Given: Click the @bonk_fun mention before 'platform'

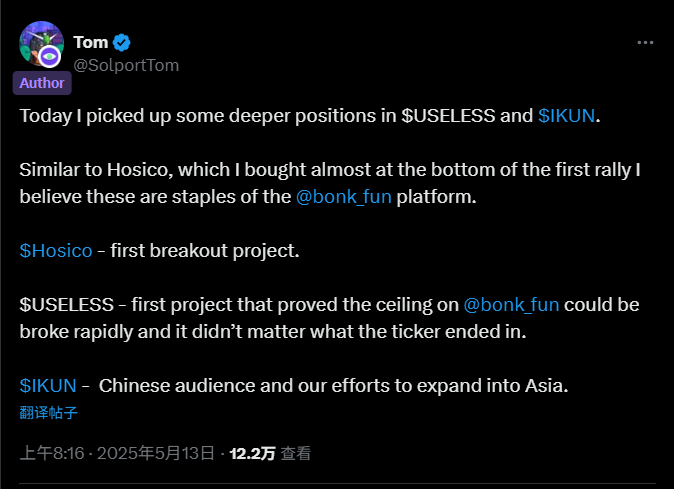Looking at the screenshot, I should 344,196.
